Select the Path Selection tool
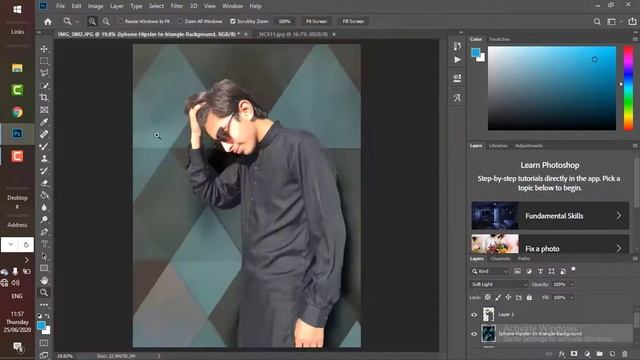 (x=44, y=256)
